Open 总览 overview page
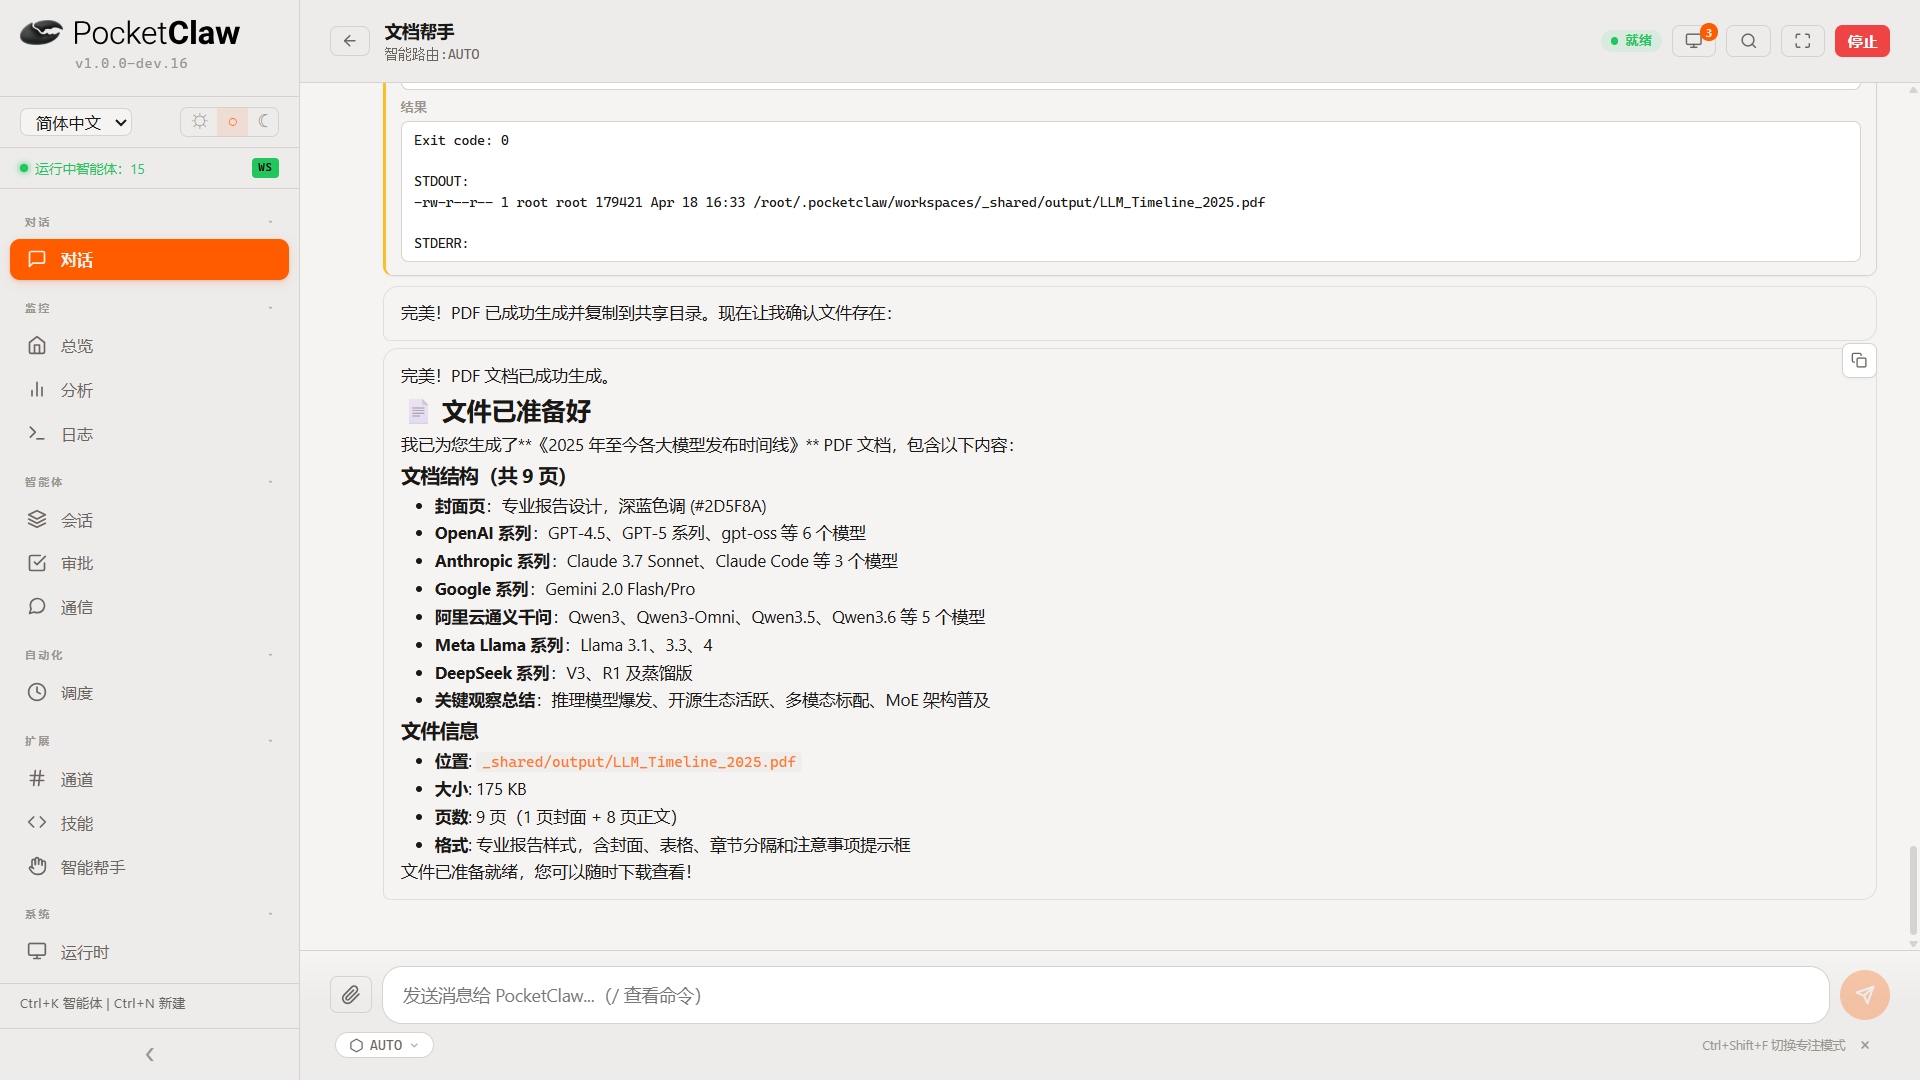 point(150,346)
